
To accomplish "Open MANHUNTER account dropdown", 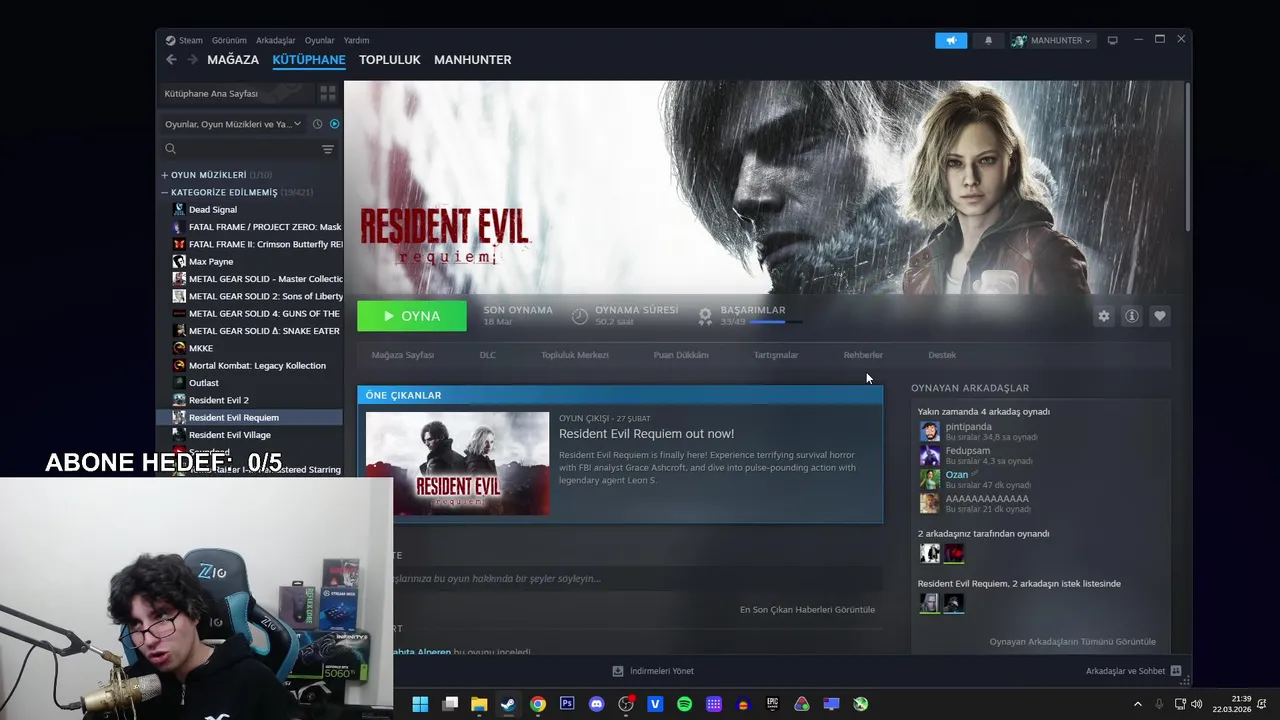I will pyautogui.click(x=1052, y=40).
